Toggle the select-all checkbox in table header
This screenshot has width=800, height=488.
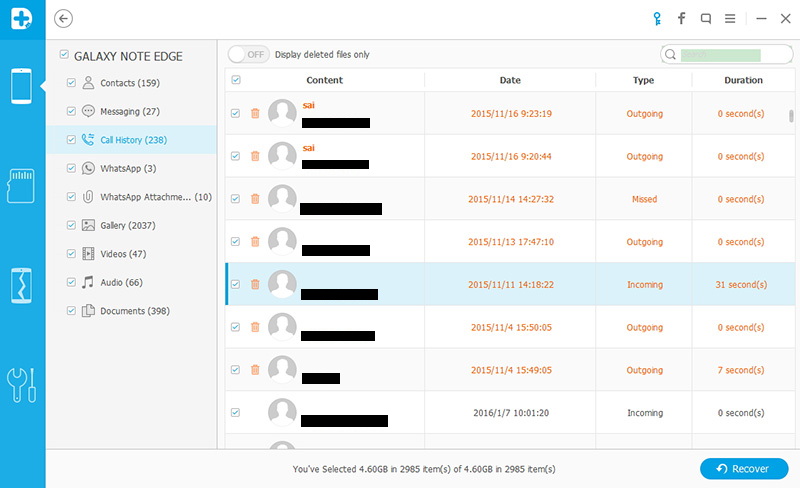click(x=236, y=80)
